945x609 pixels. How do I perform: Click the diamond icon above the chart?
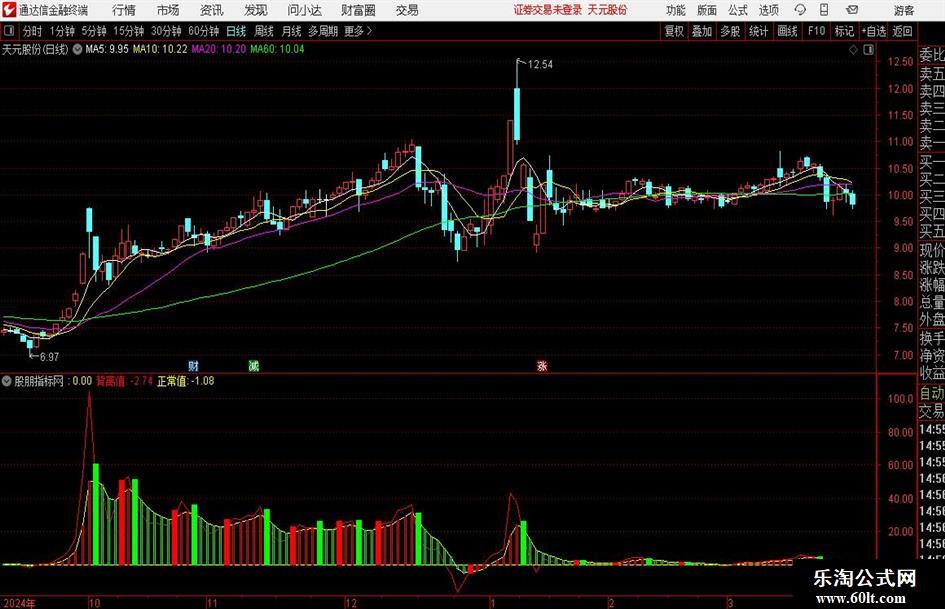(853, 50)
